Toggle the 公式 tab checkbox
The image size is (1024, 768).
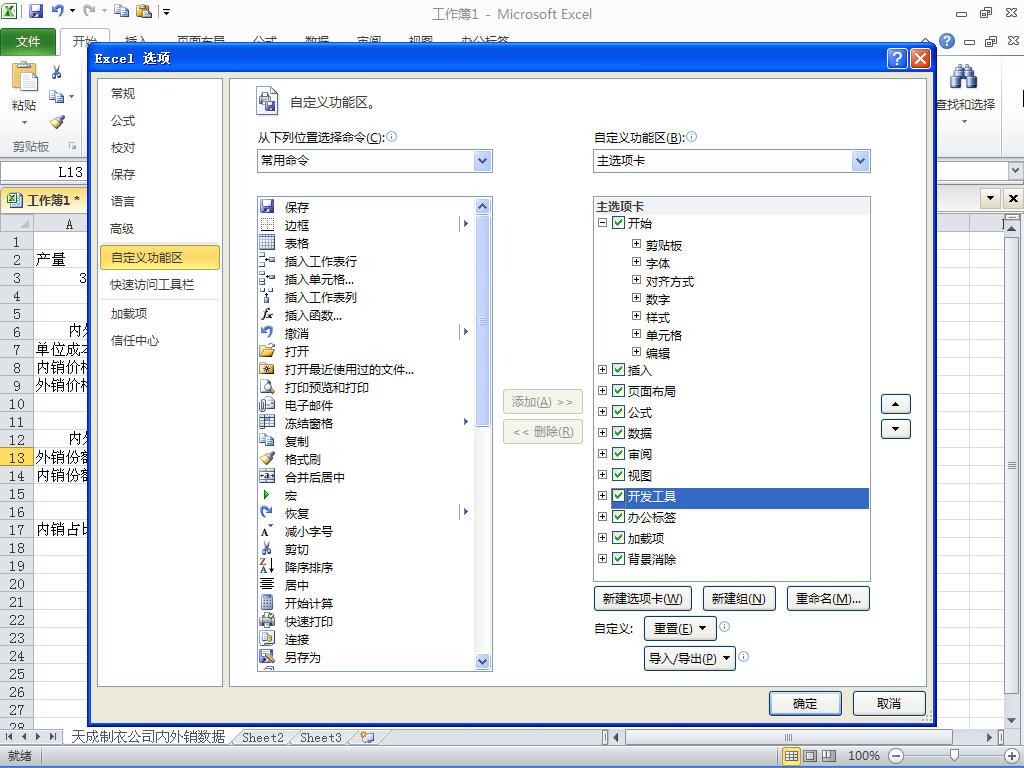619,411
